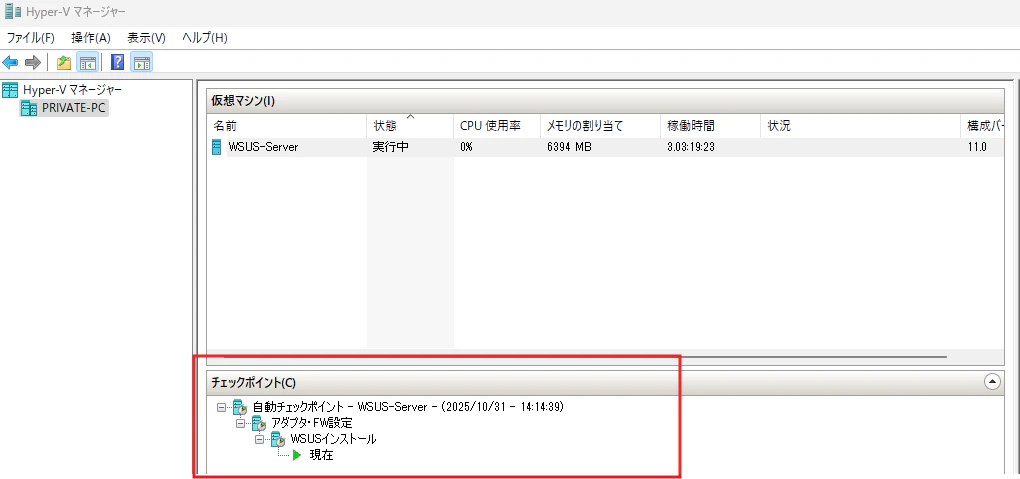The height and width of the screenshot is (479, 1020).
Task: Open the ヘルプ(H) menu
Action: pos(205,38)
